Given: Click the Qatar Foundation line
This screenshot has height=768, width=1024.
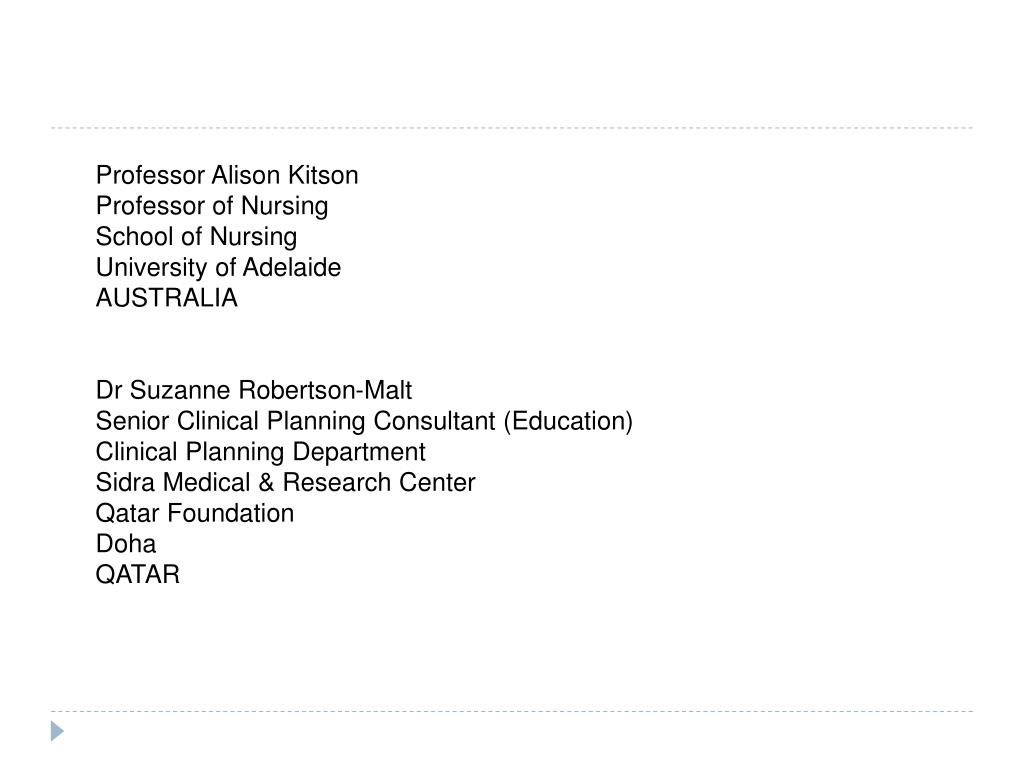Looking at the screenshot, I should click(195, 513).
